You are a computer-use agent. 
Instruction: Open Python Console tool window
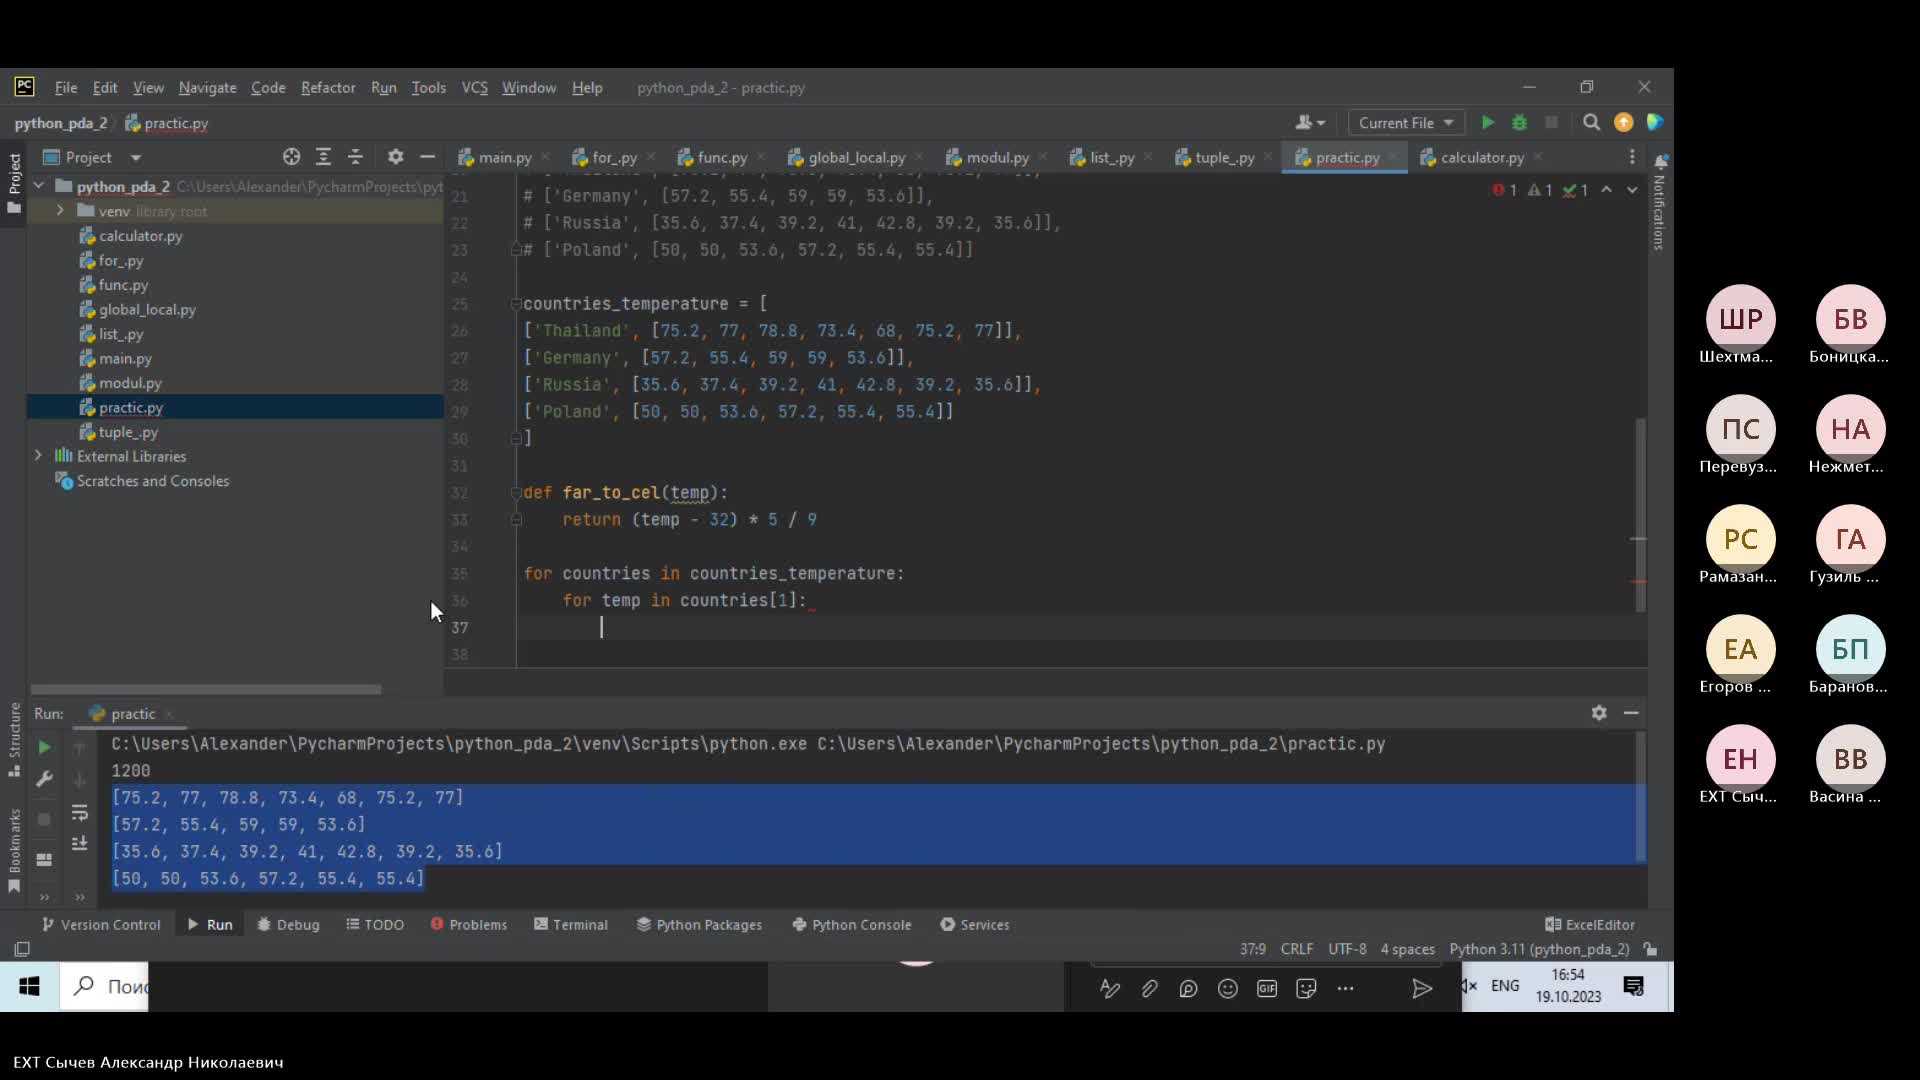click(852, 925)
